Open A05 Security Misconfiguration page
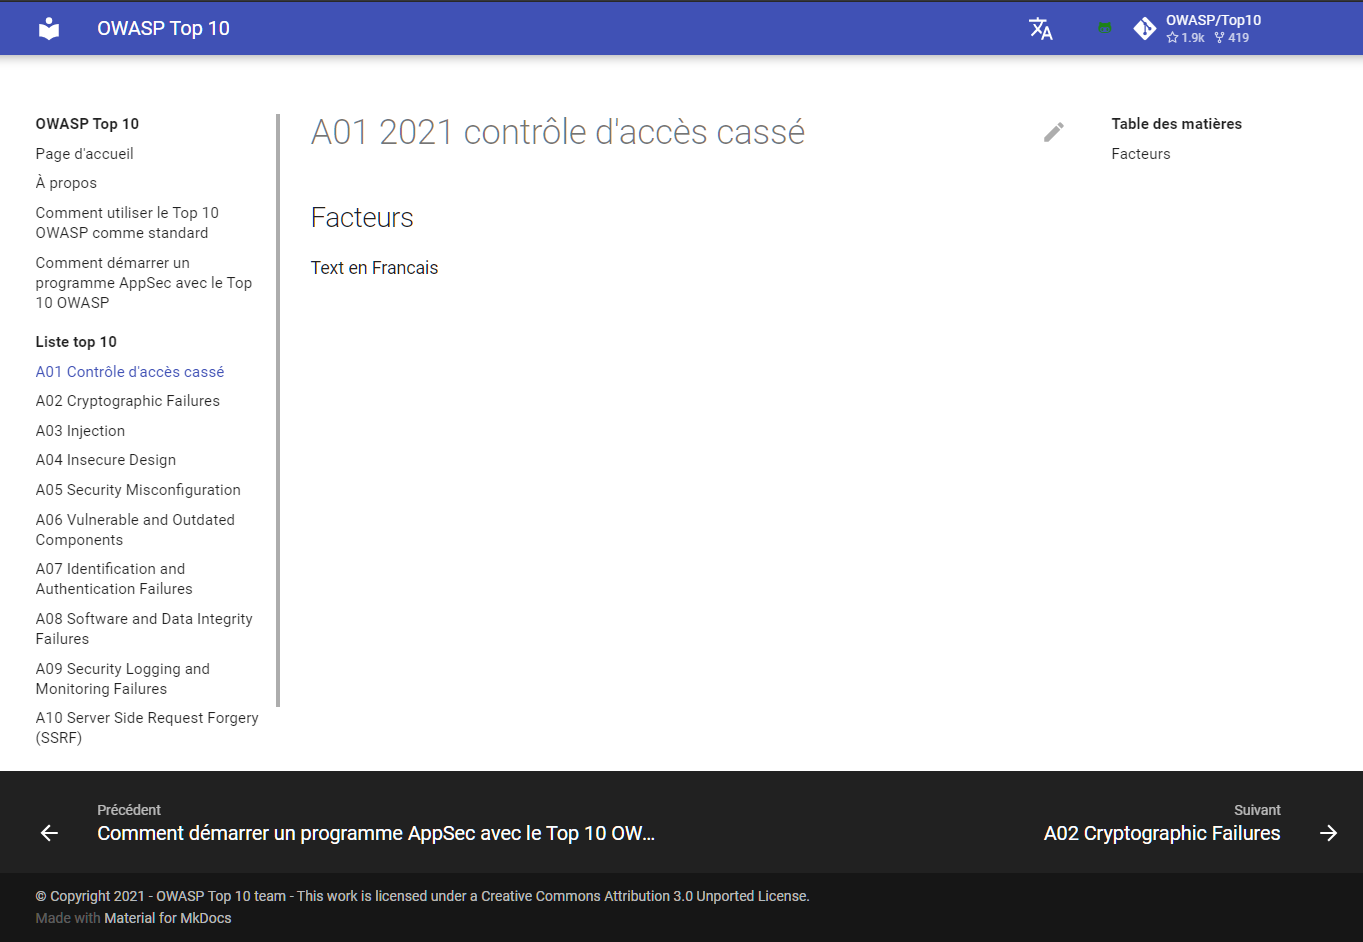 138,490
